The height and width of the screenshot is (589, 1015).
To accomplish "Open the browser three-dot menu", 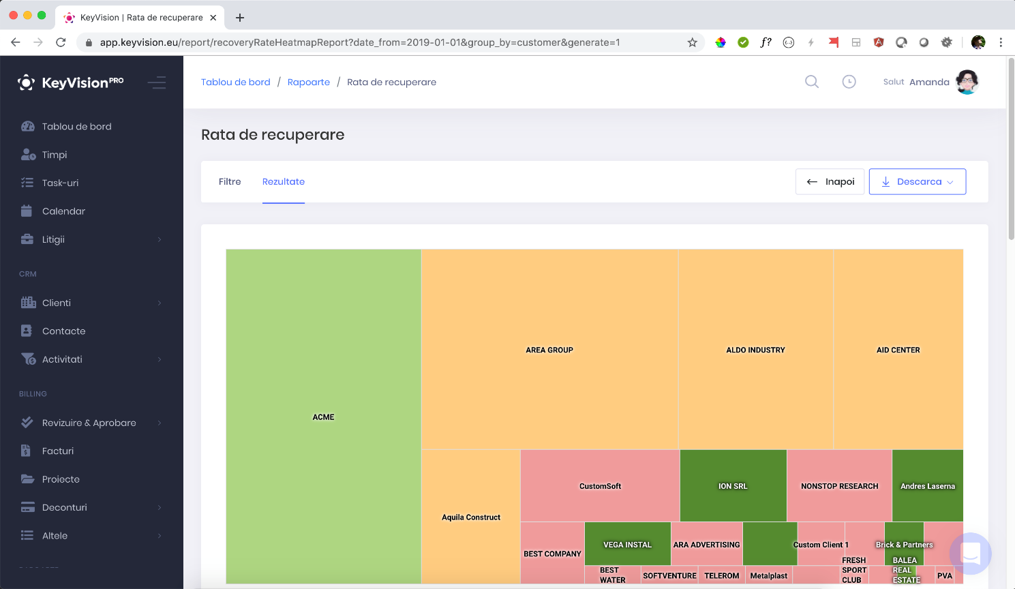I will 1001,42.
